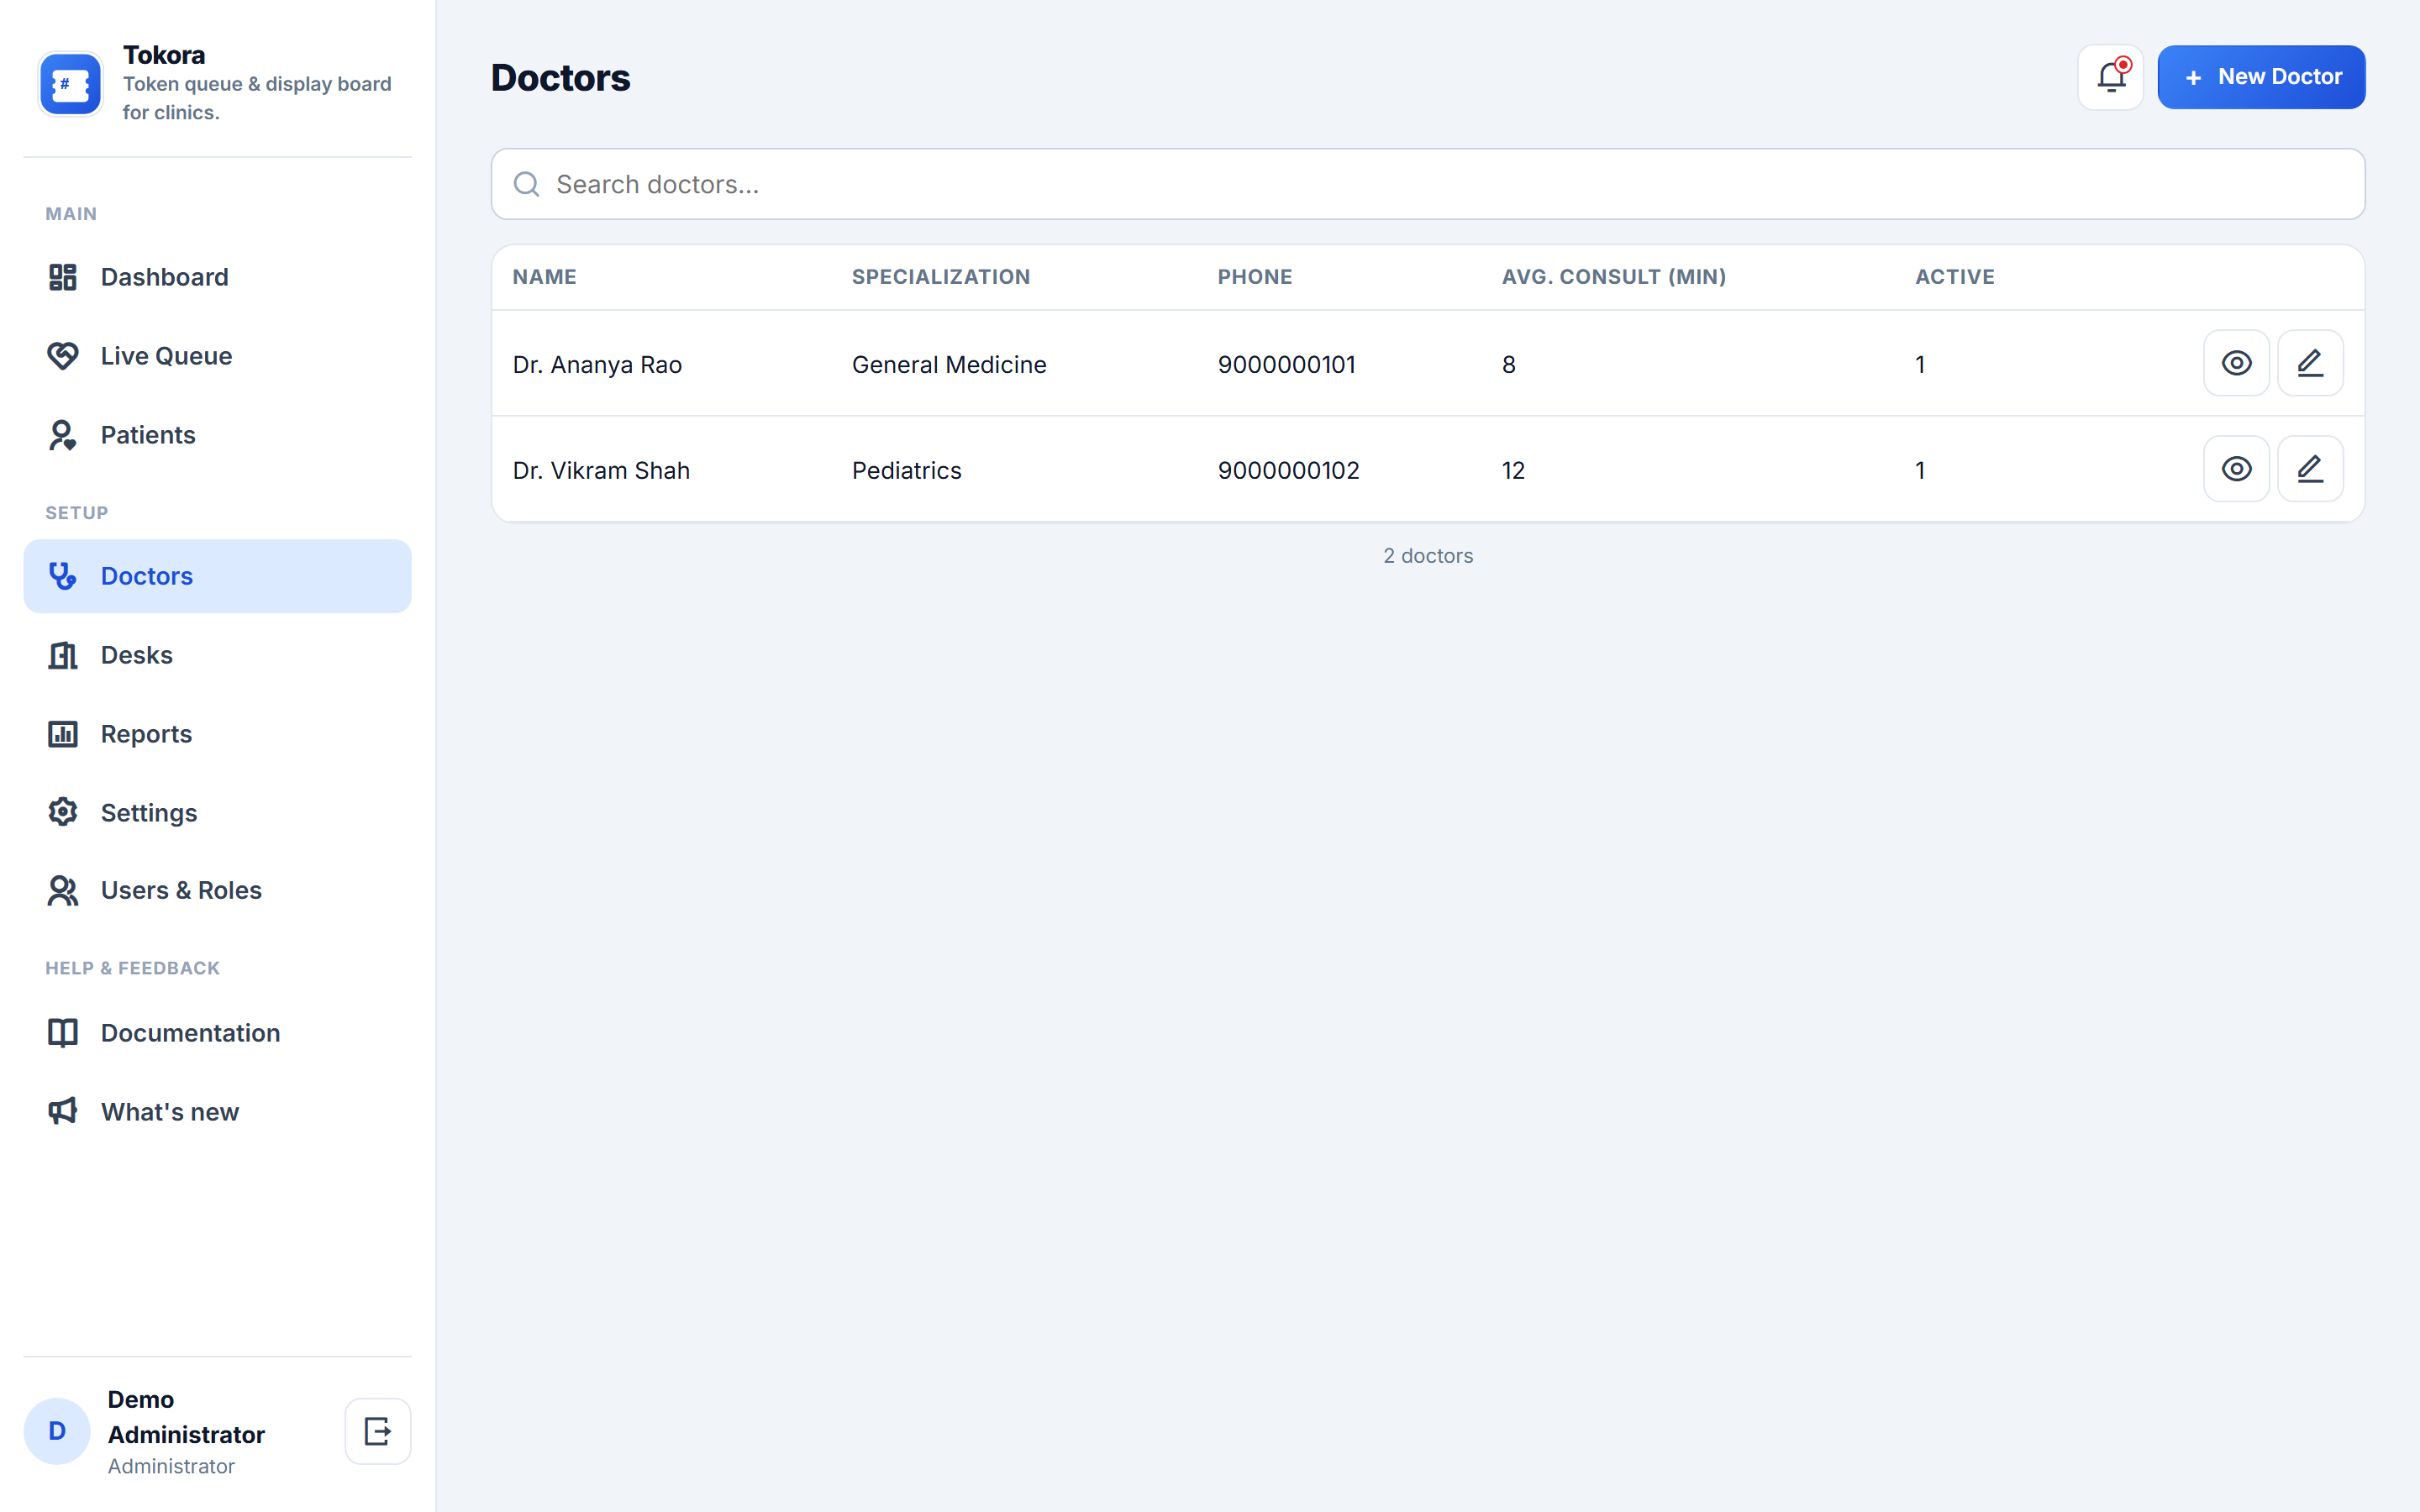Click the user avatar D

57,1431
